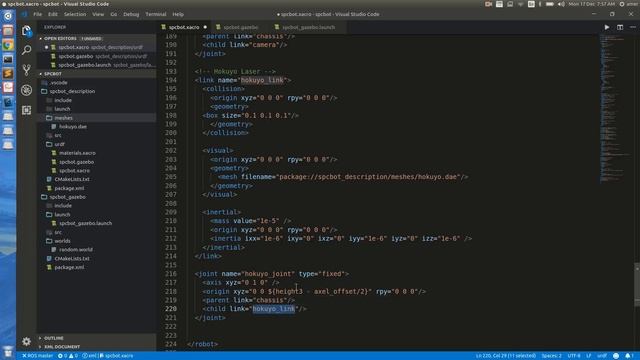The image size is (640, 360).
Task: Split the editor with the split icon
Action: coord(620,27)
